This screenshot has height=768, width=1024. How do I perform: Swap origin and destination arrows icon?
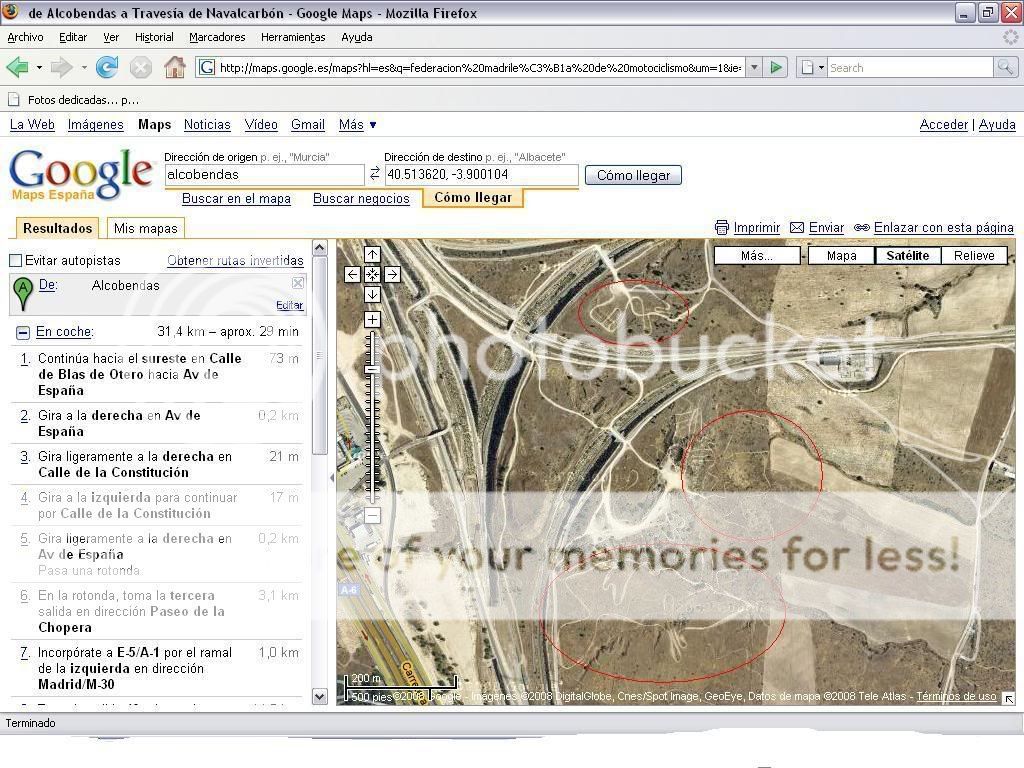(375, 174)
